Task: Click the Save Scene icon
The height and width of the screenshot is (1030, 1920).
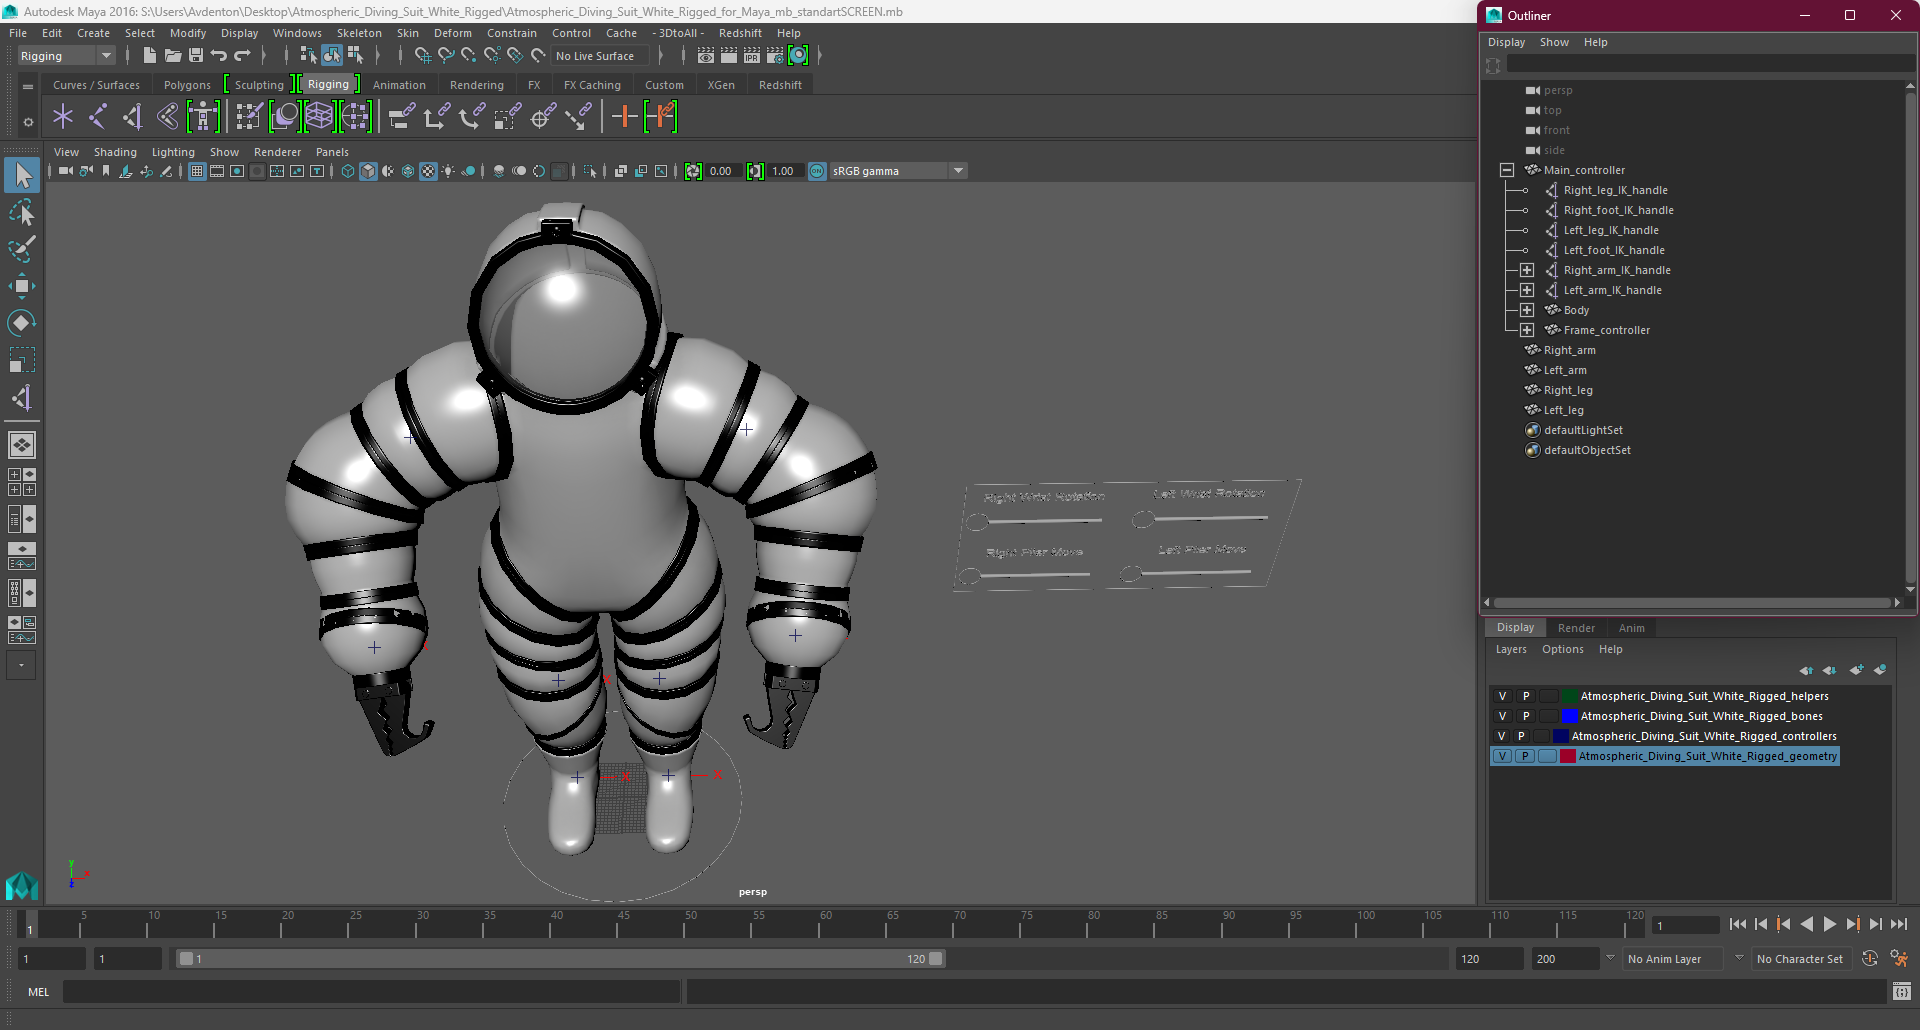Action: tap(196, 56)
